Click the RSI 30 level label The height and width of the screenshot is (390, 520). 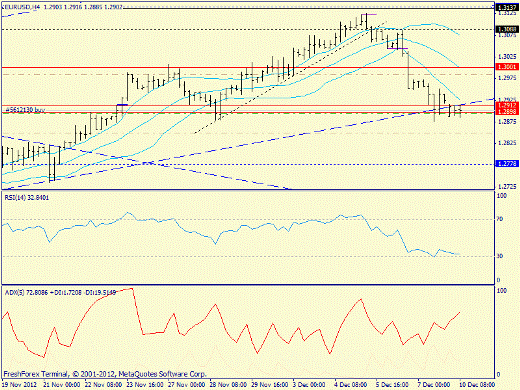pos(500,256)
